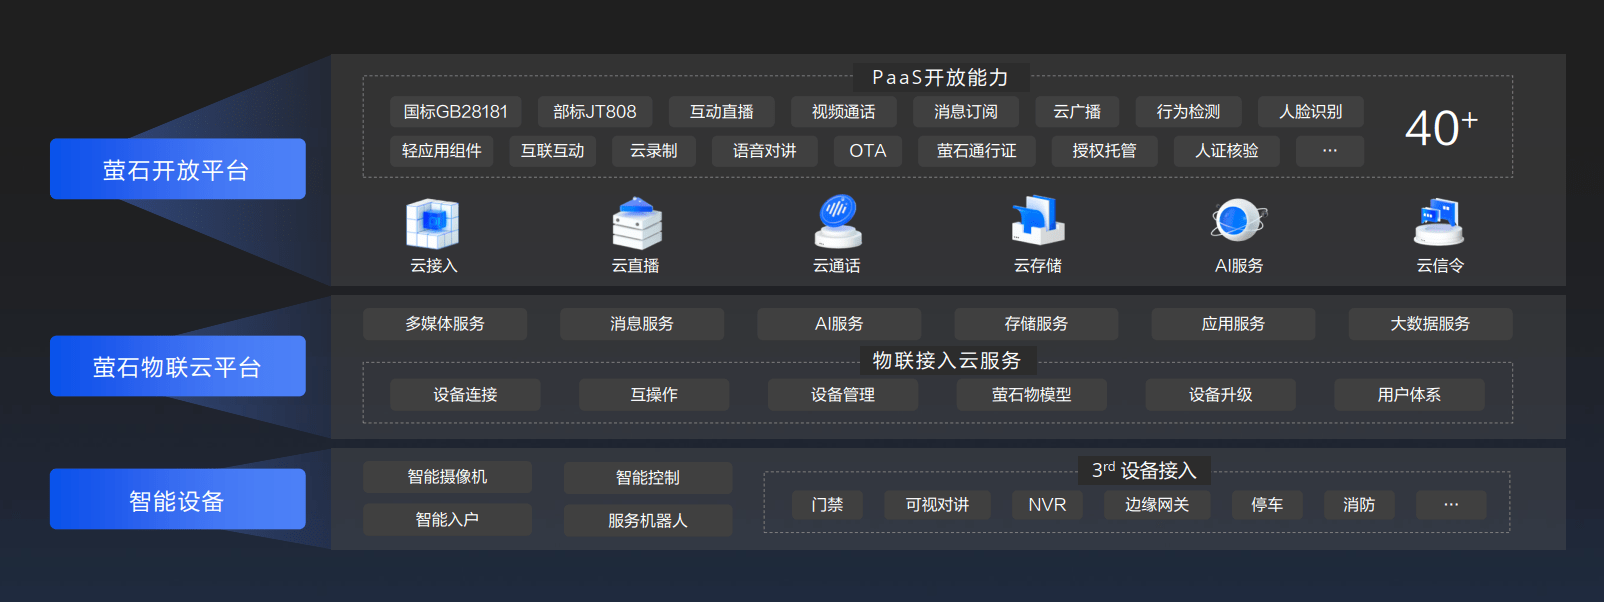Choose the 萤石物模型 chip
This screenshot has height=602, width=1604.
[x=1032, y=395]
